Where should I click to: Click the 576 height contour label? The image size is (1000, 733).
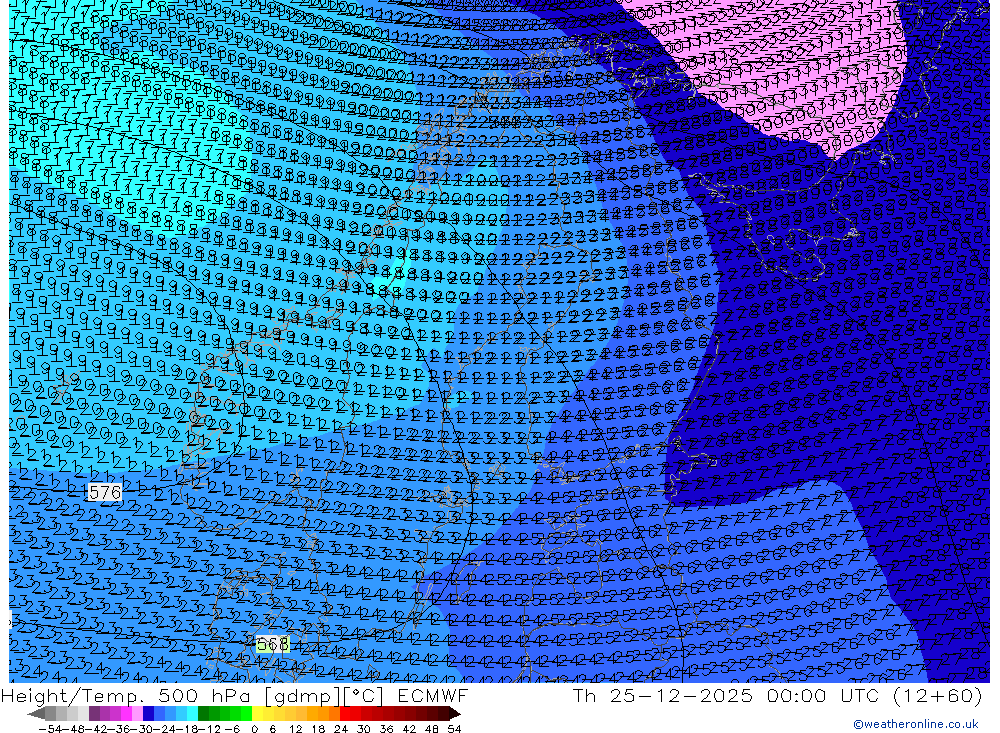tap(105, 492)
